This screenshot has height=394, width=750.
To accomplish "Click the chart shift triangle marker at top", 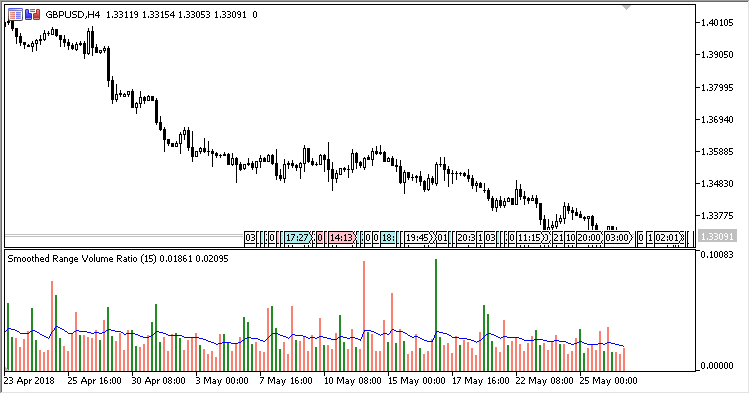I will coord(626,8).
